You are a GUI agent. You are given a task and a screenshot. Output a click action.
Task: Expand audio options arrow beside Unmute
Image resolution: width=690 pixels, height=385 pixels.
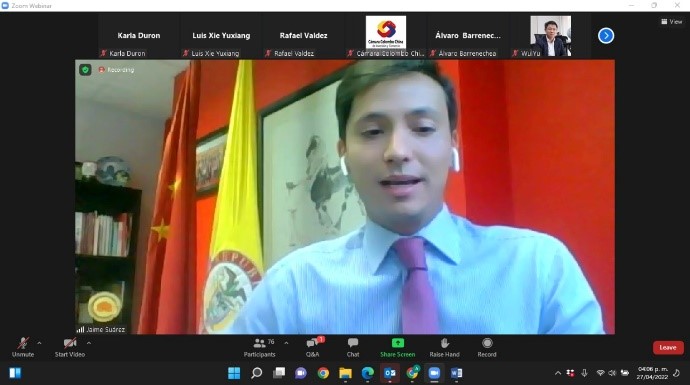click(39, 343)
